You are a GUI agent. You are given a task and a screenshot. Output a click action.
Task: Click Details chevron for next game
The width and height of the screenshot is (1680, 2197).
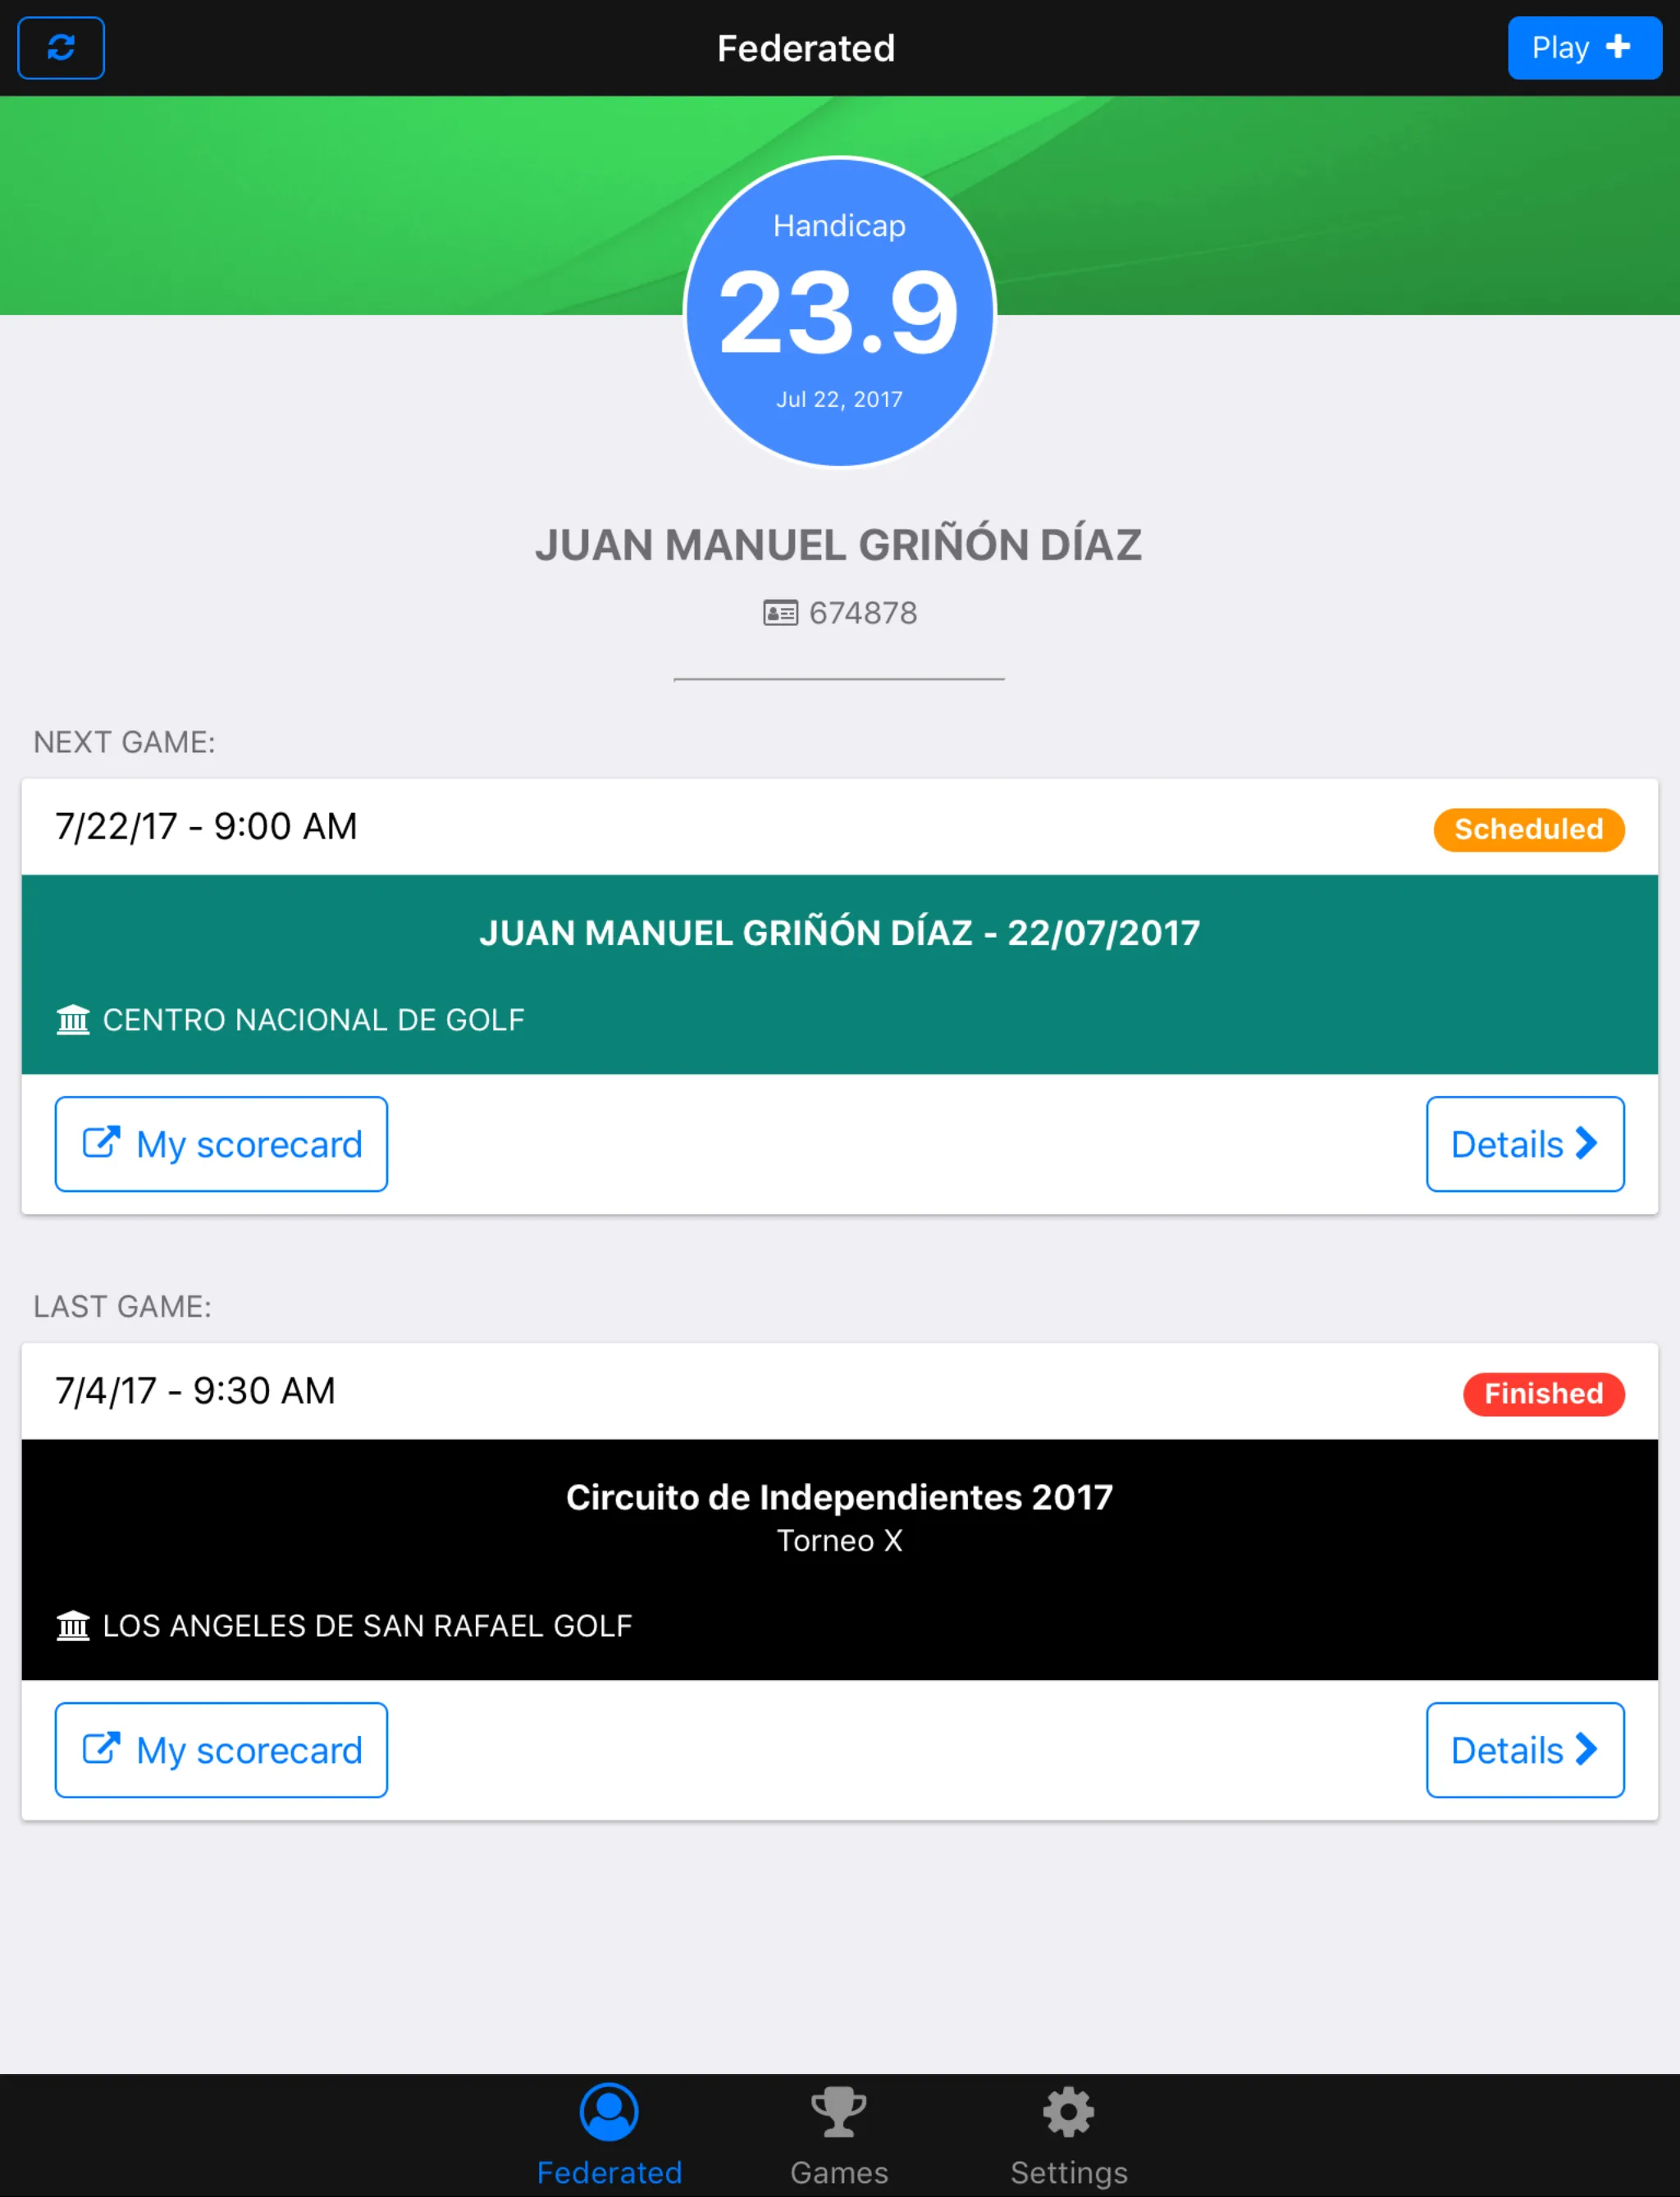tap(1525, 1144)
